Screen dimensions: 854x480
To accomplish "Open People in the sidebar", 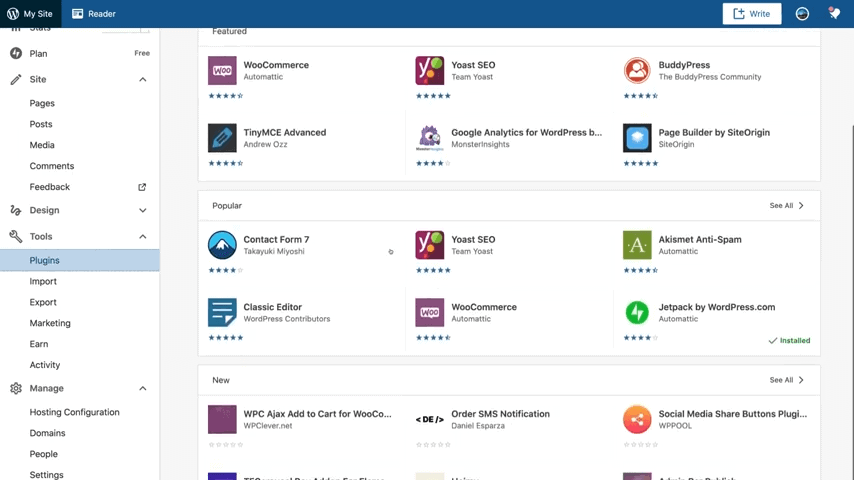I will 44,454.
